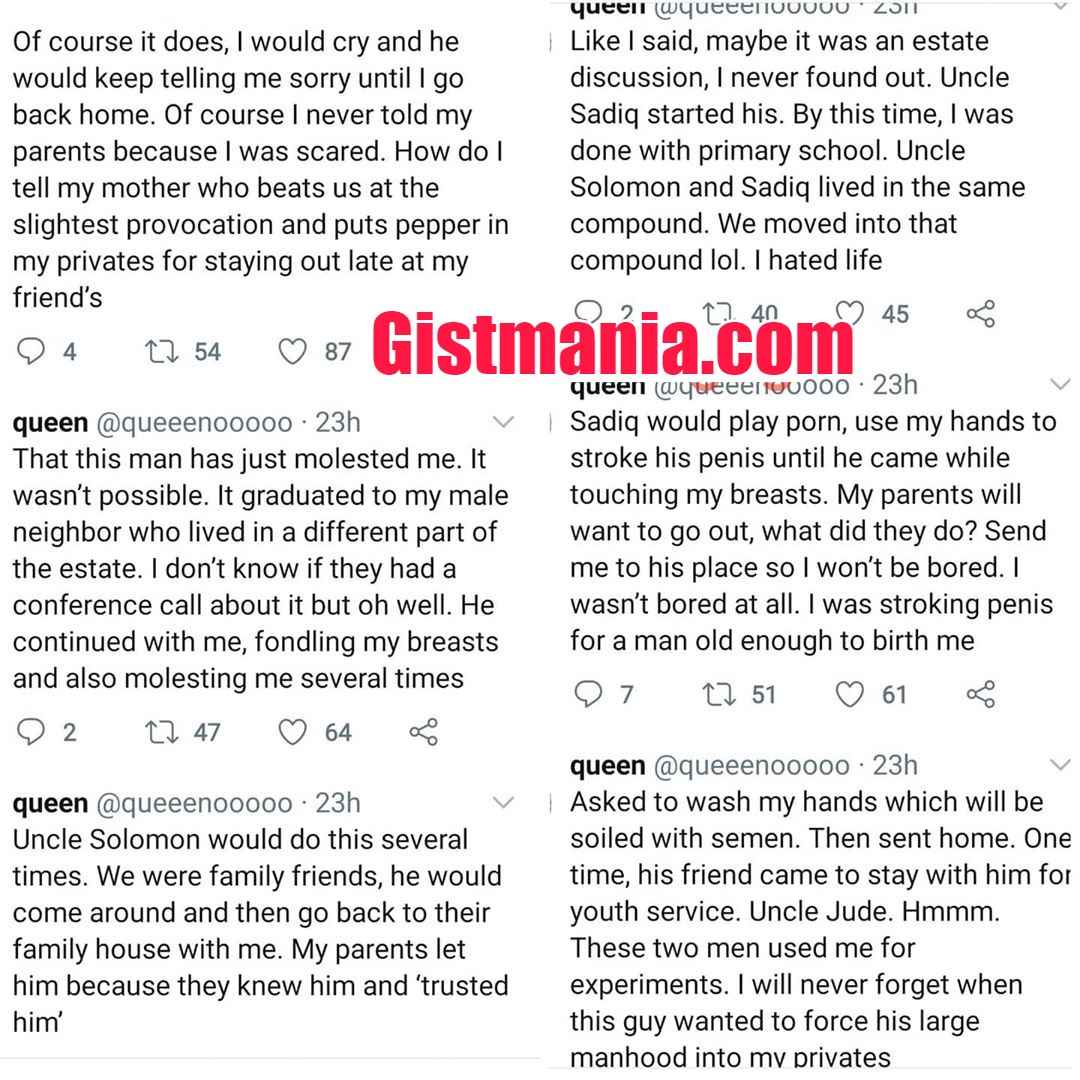
Task: Open chevron menu on 'Asked to wash' tweet
Action: point(1060,764)
